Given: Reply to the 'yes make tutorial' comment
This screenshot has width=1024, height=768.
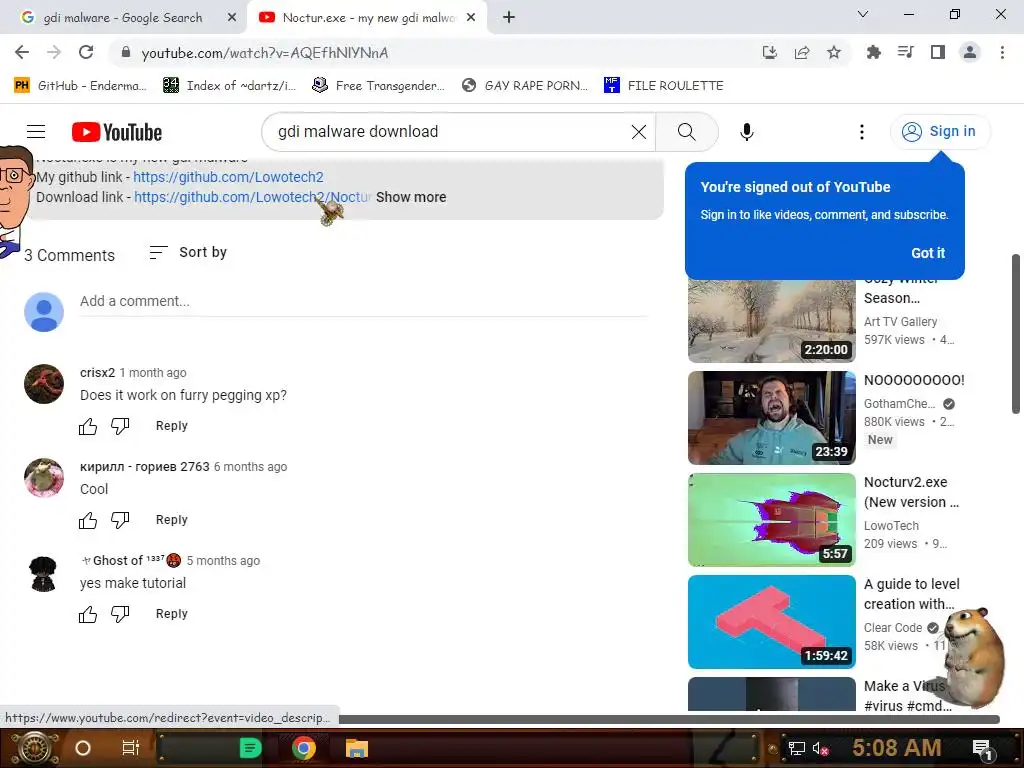Looking at the screenshot, I should (172, 614).
